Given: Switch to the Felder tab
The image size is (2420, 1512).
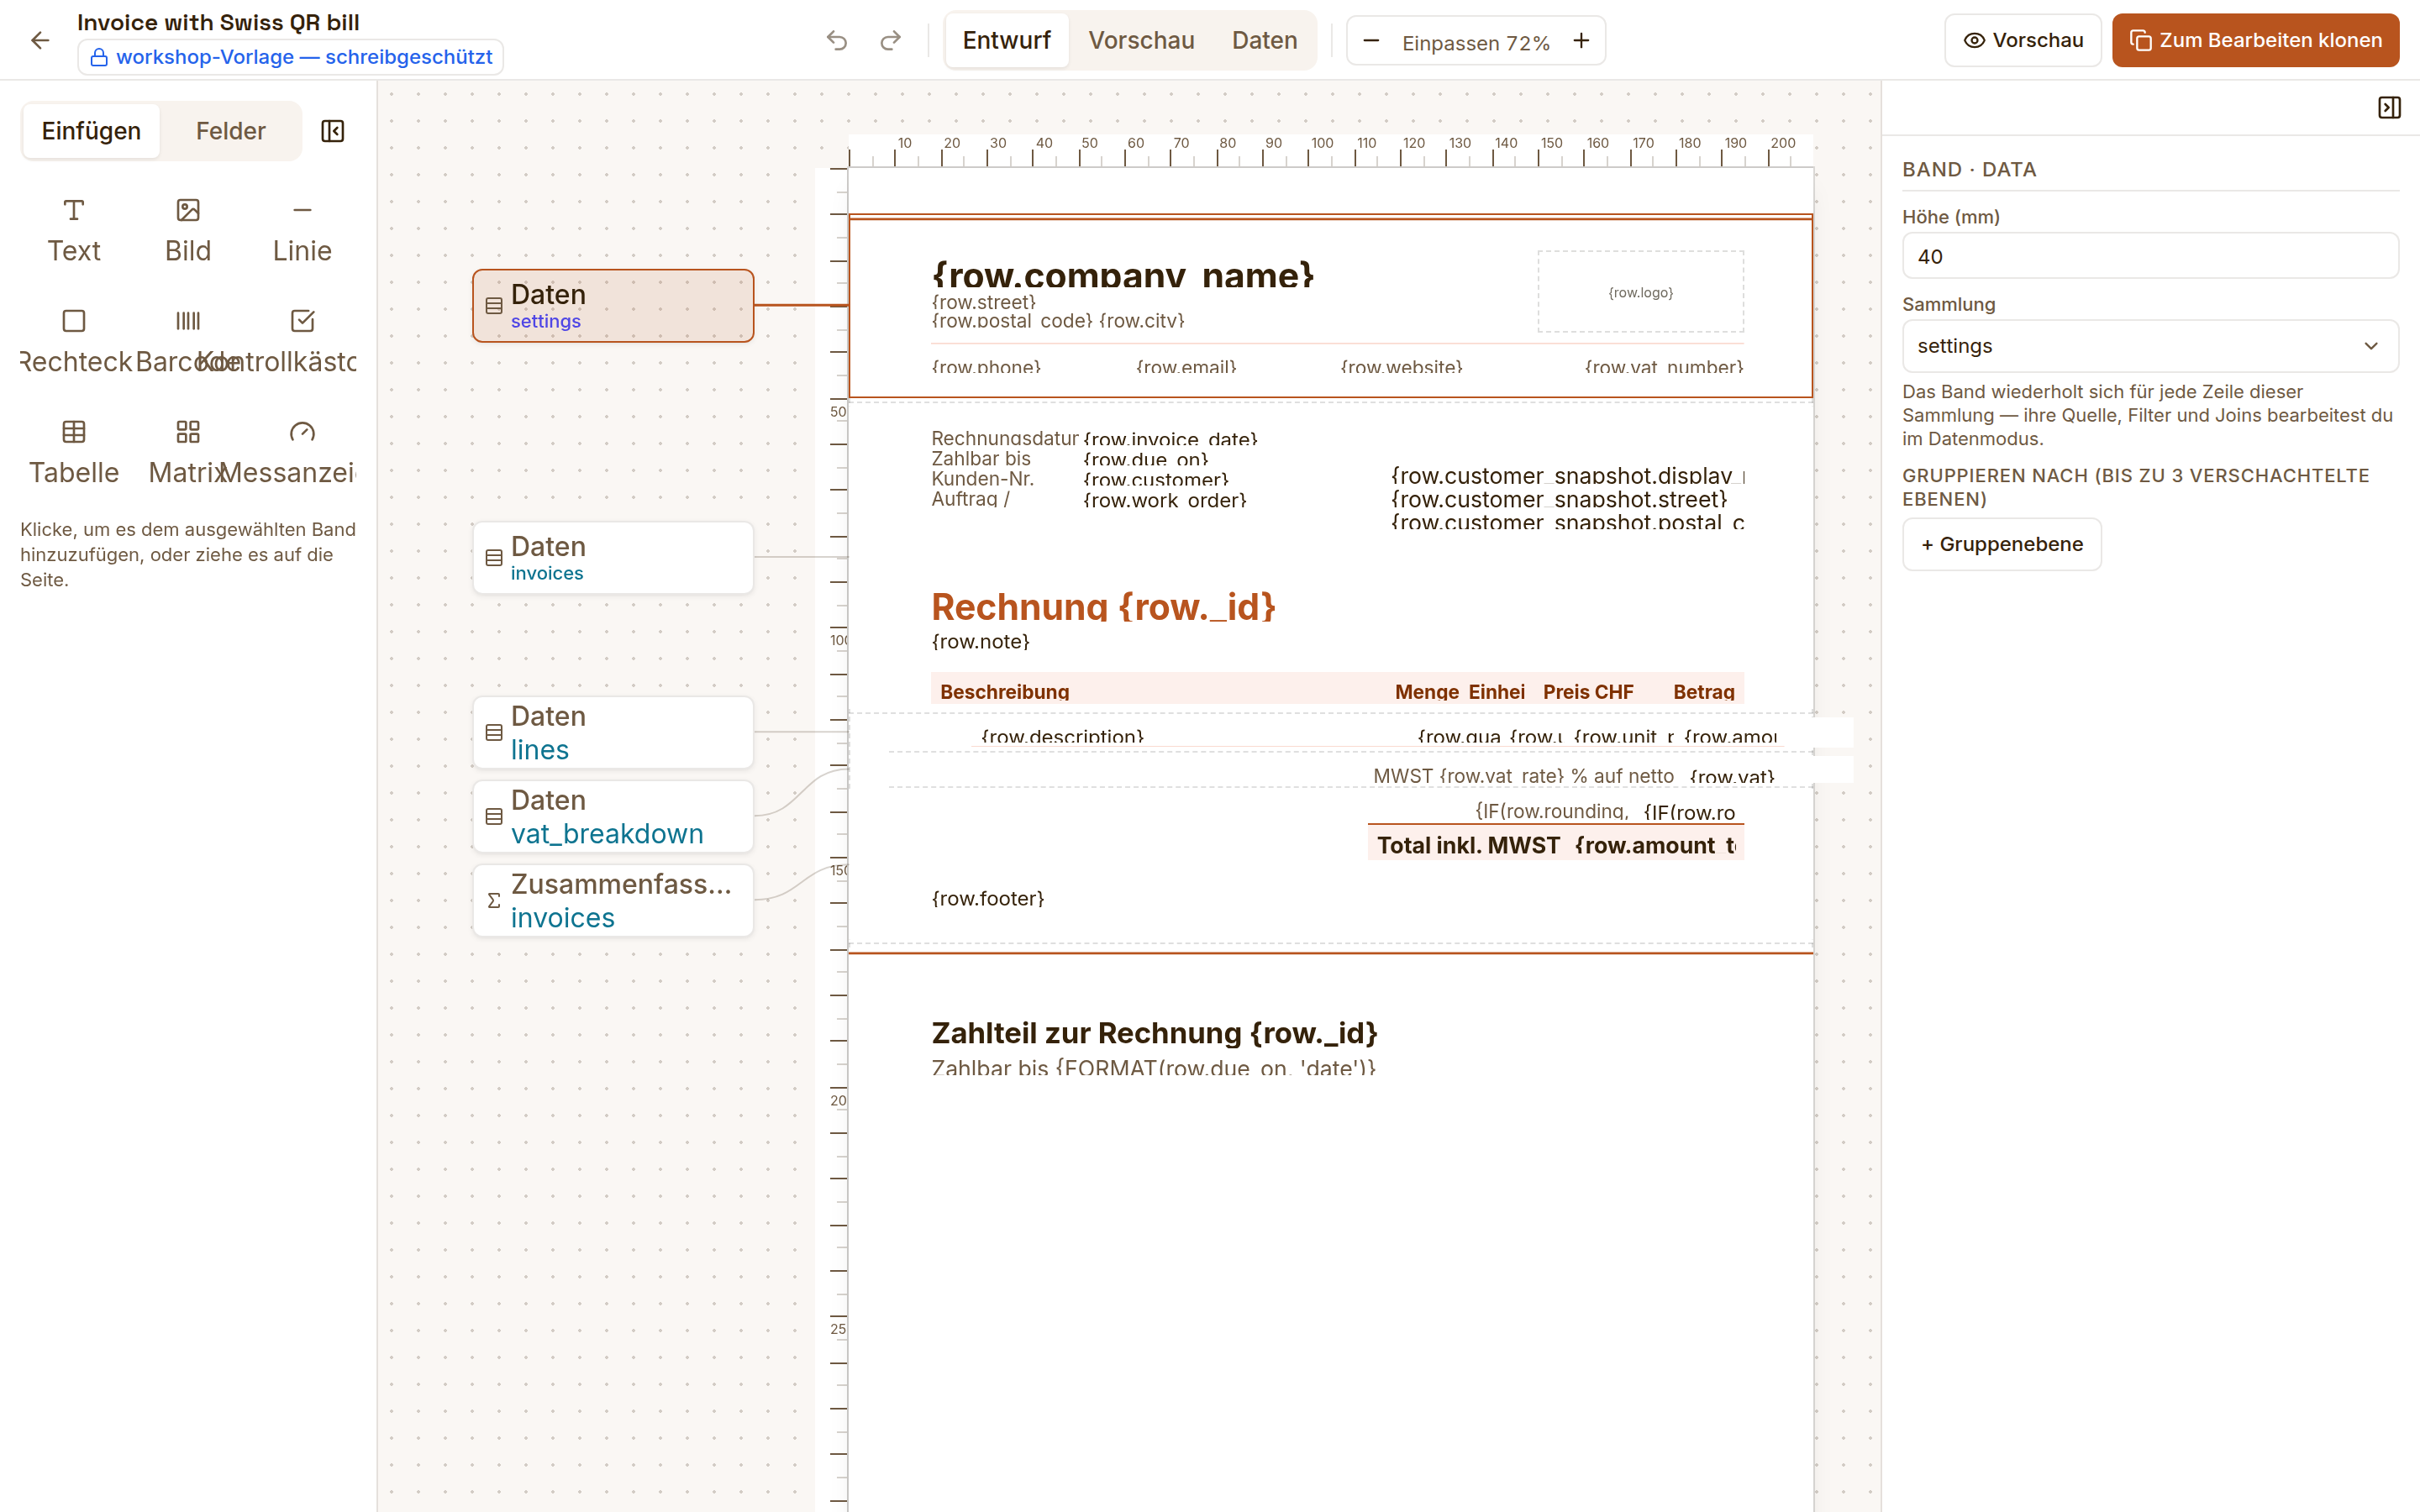Looking at the screenshot, I should pos(230,131).
